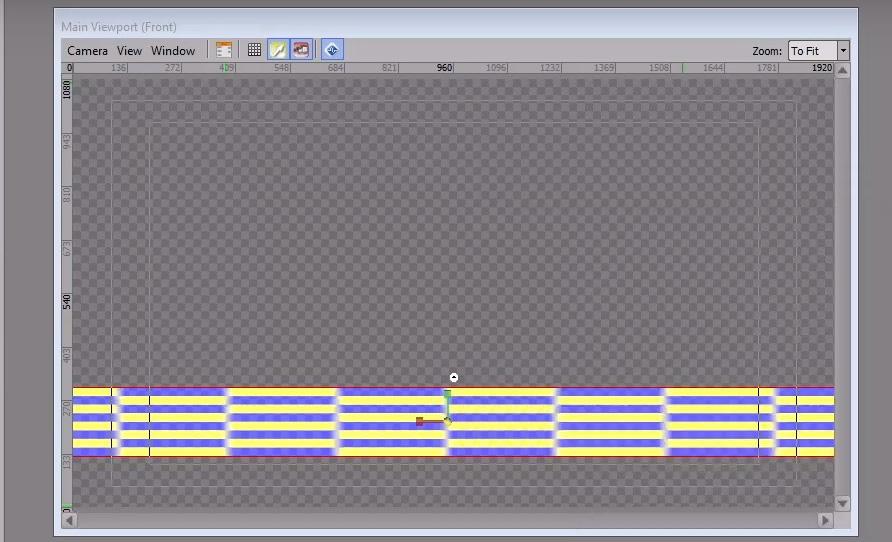Toggle the red overlay toolbar icon
This screenshot has width=892, height=542.
[302, 50]
